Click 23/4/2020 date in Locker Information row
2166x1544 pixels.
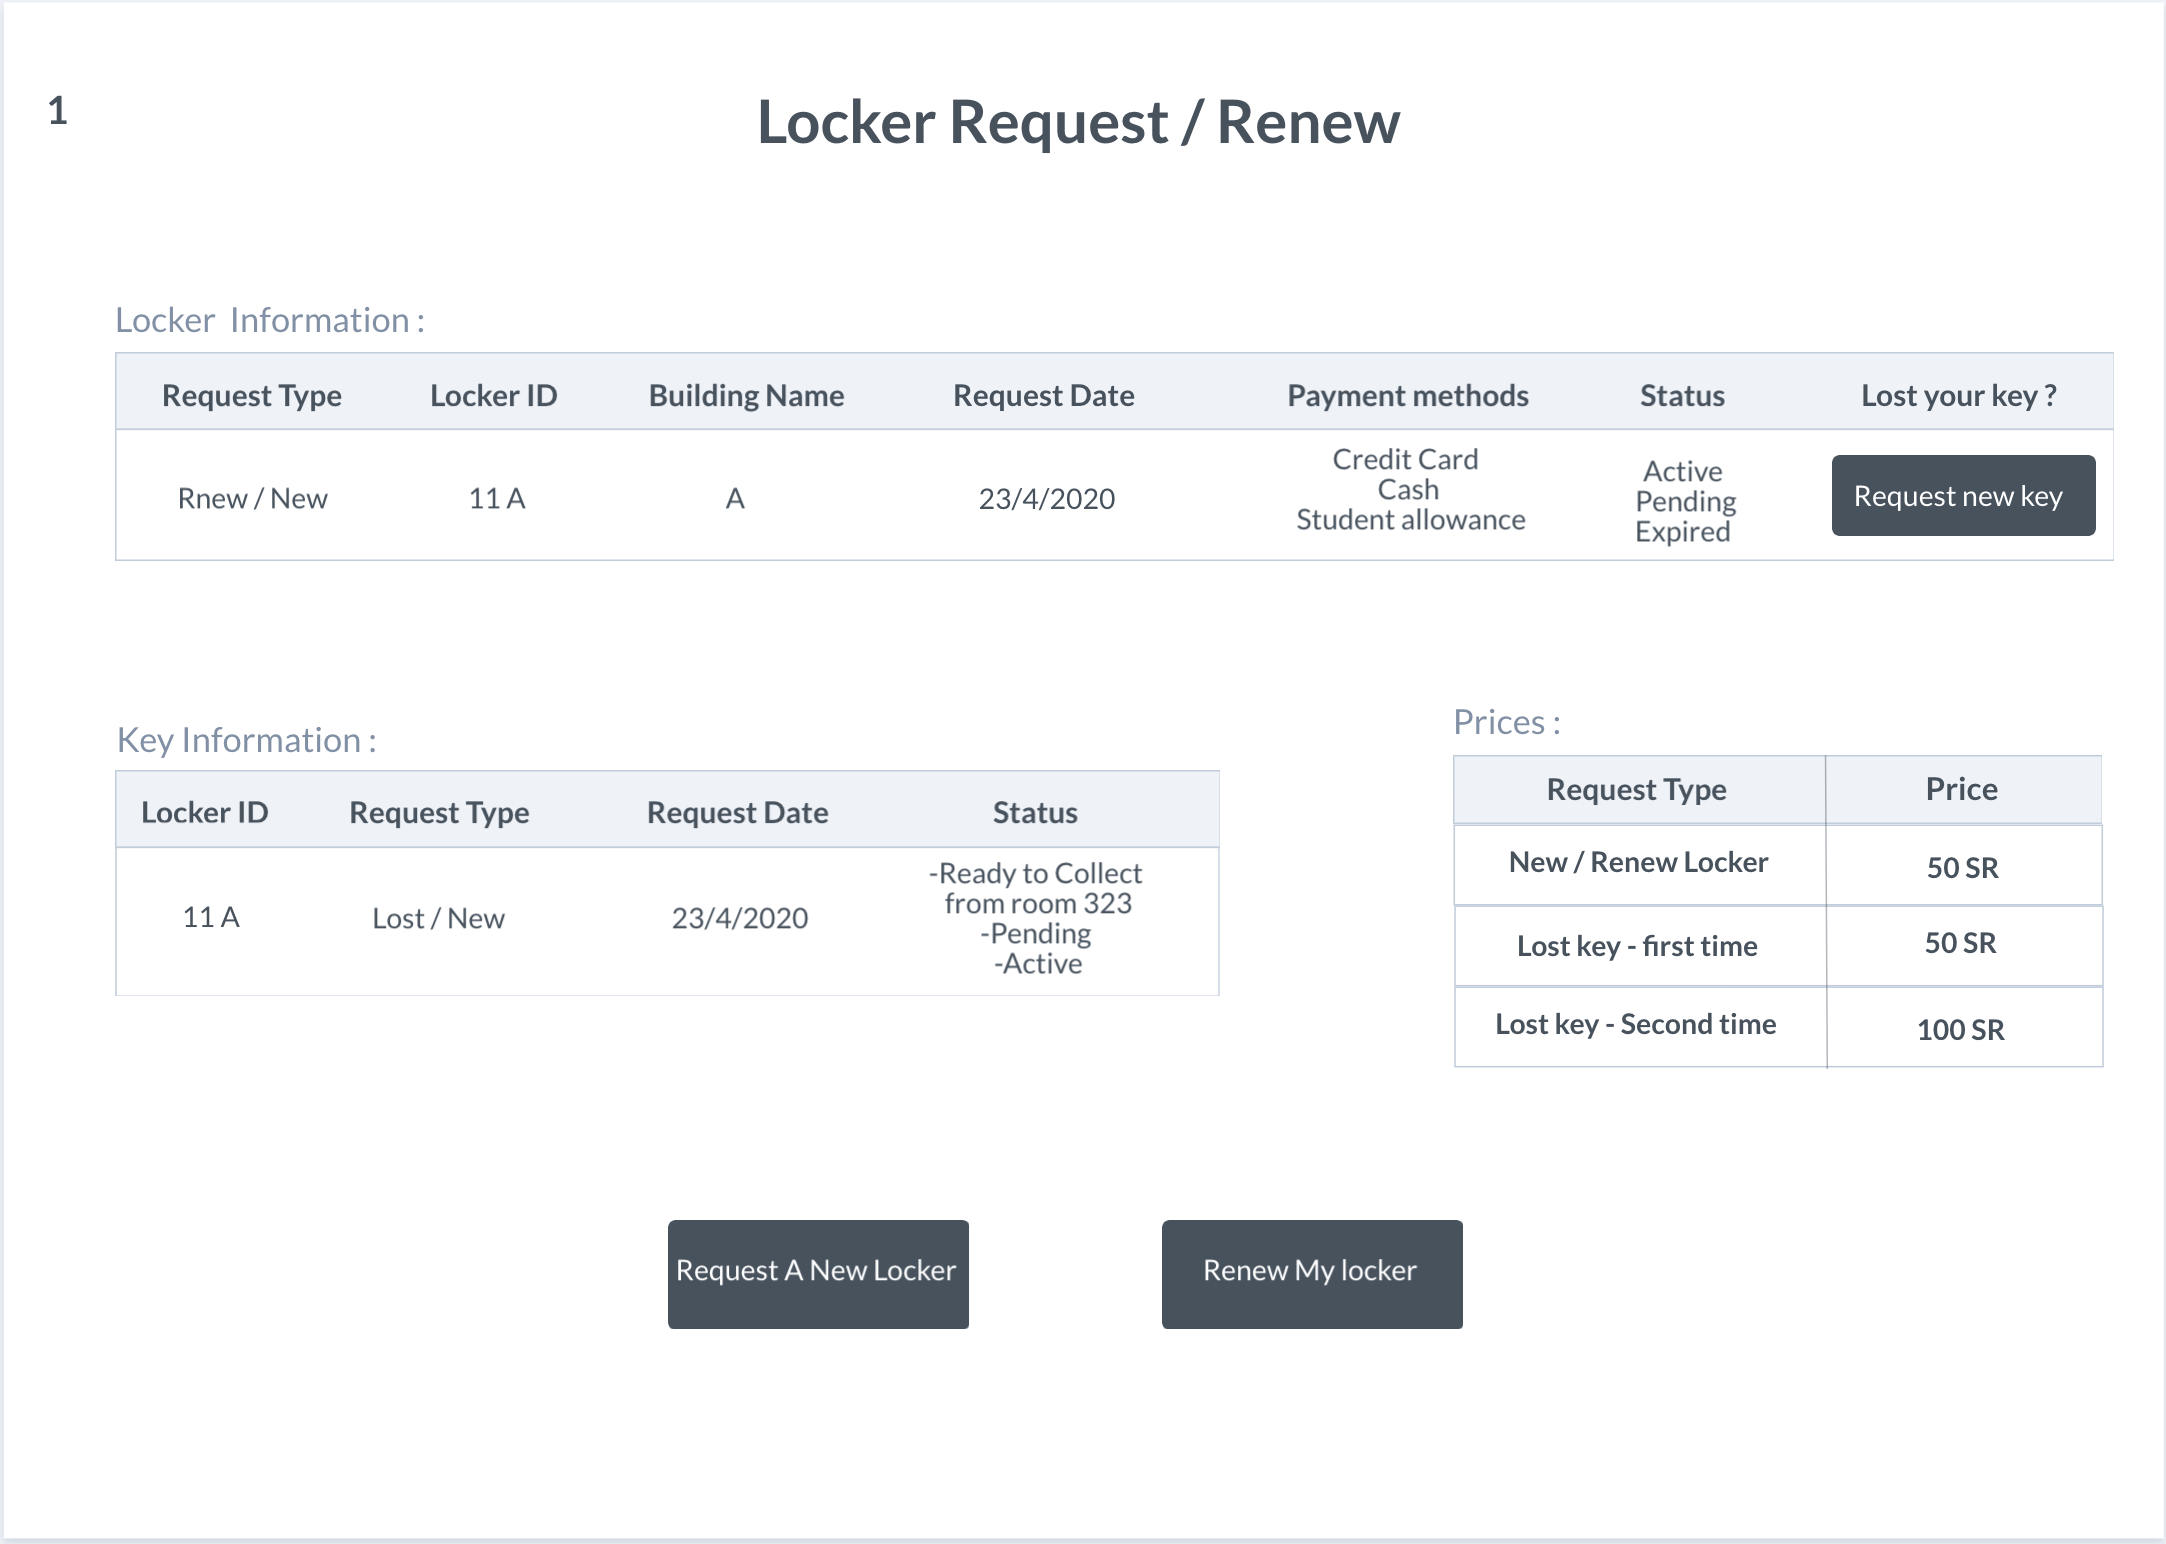coord(1047,498)
